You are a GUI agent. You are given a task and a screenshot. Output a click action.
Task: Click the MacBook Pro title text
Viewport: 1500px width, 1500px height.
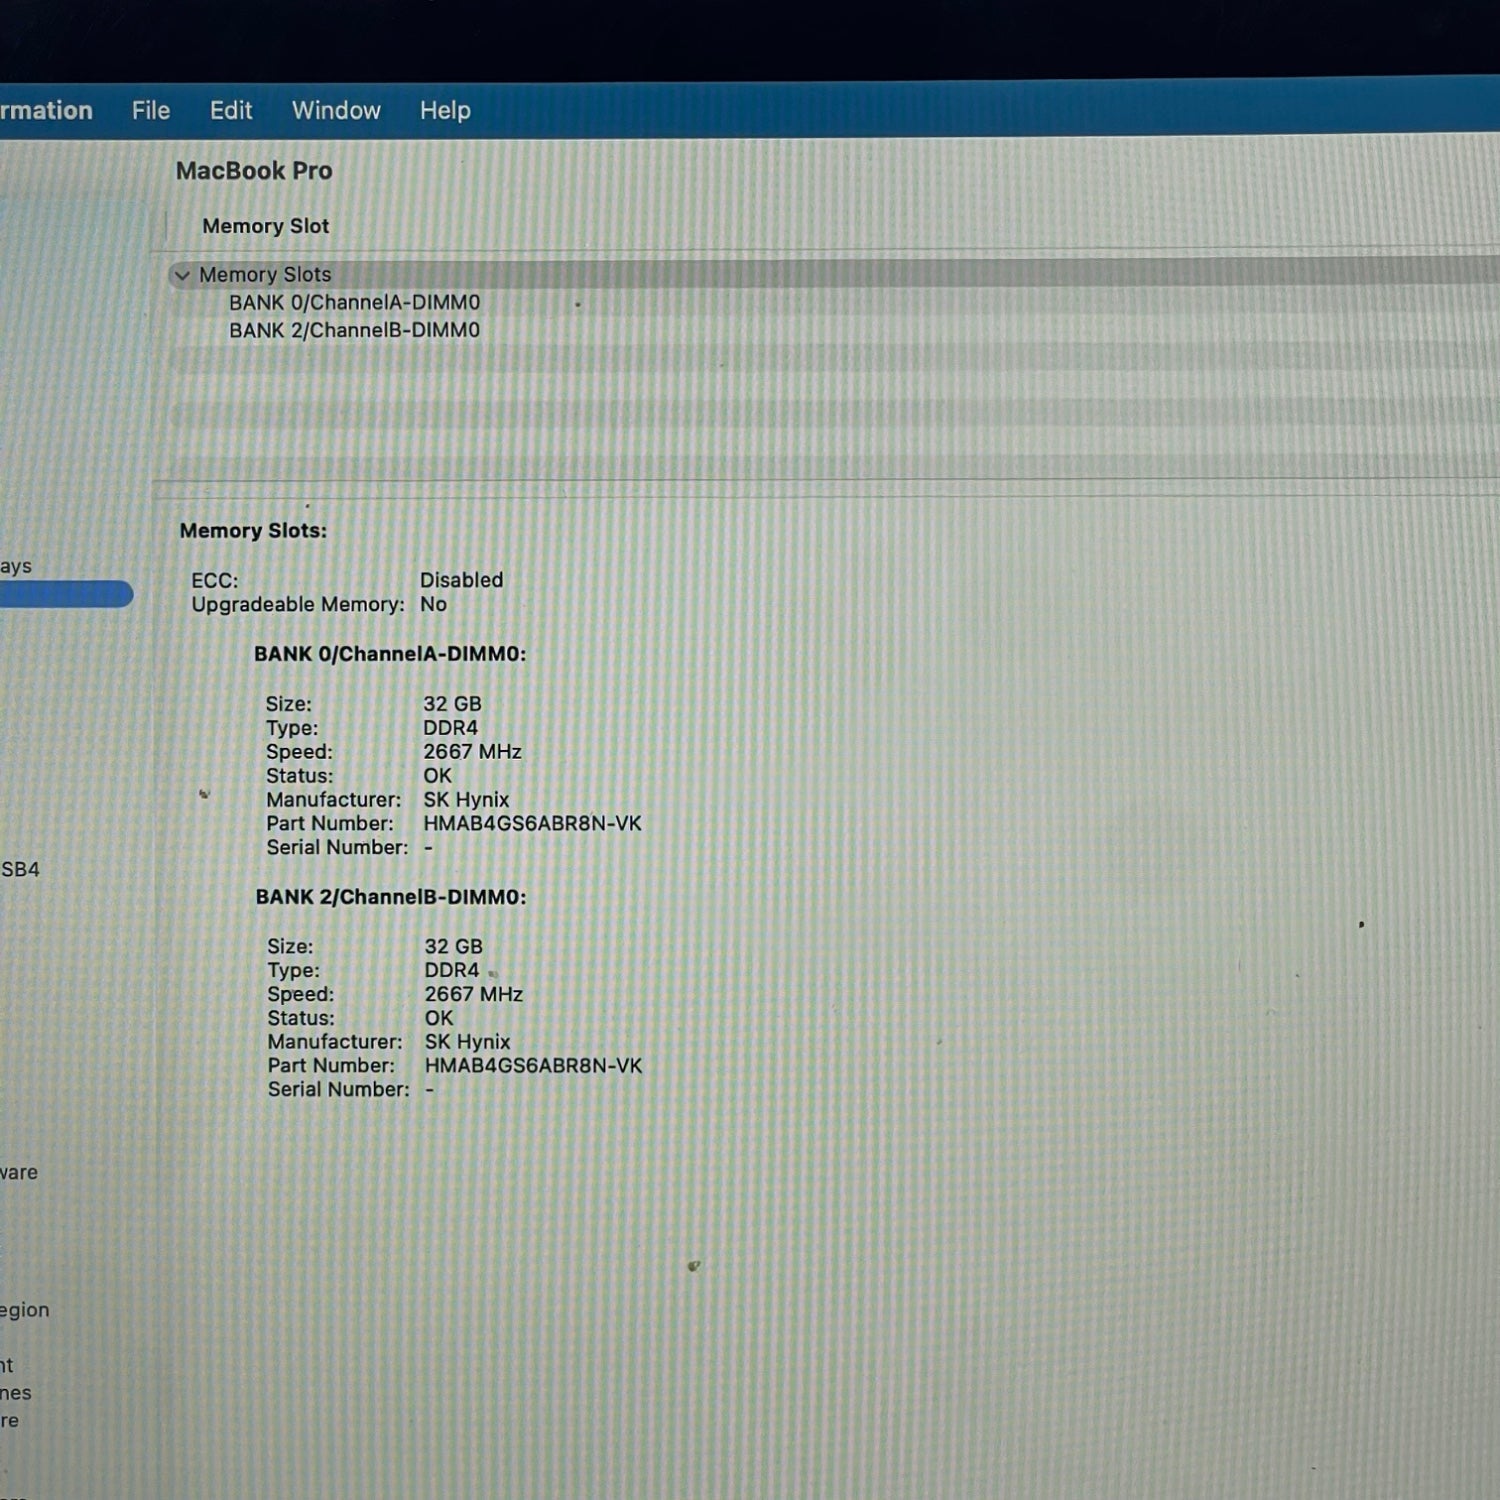[254, 171]
